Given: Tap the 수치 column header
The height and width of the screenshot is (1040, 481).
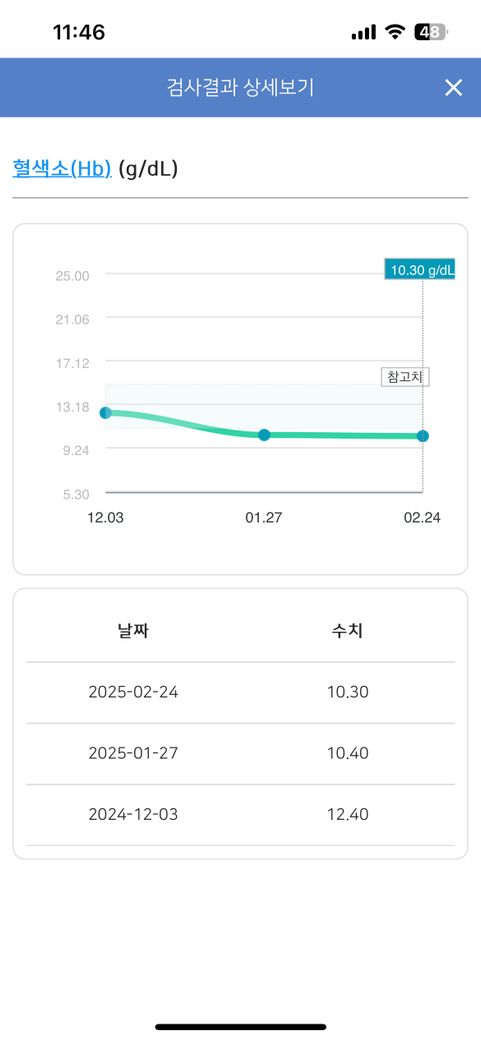Looking at the screenshot, I should point(348,631).
